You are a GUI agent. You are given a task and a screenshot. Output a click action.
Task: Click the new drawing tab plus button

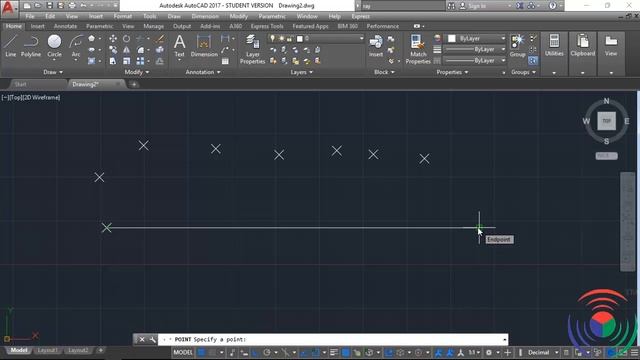134,84
